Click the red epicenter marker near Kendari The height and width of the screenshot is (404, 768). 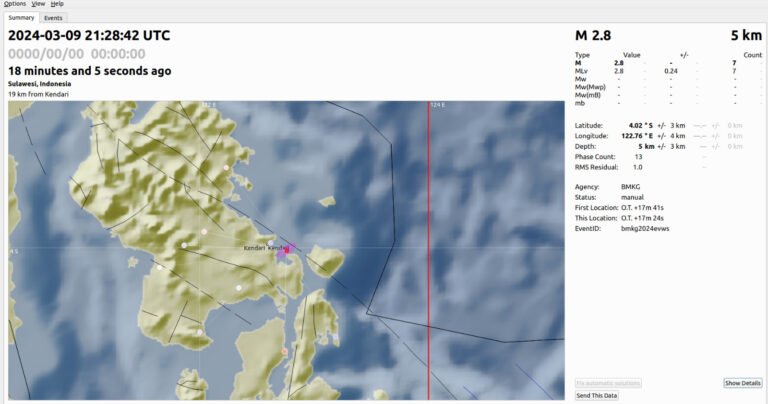287,250
